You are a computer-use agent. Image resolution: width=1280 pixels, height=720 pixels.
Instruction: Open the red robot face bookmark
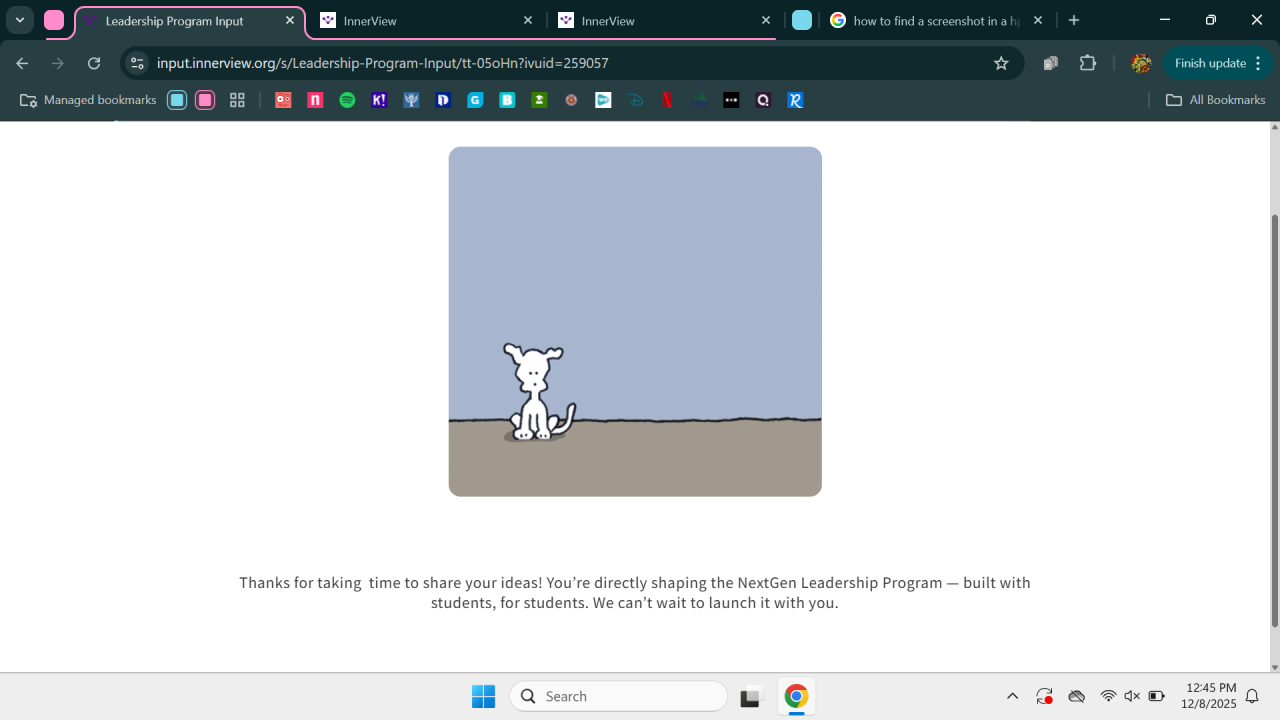coord(283,100)
